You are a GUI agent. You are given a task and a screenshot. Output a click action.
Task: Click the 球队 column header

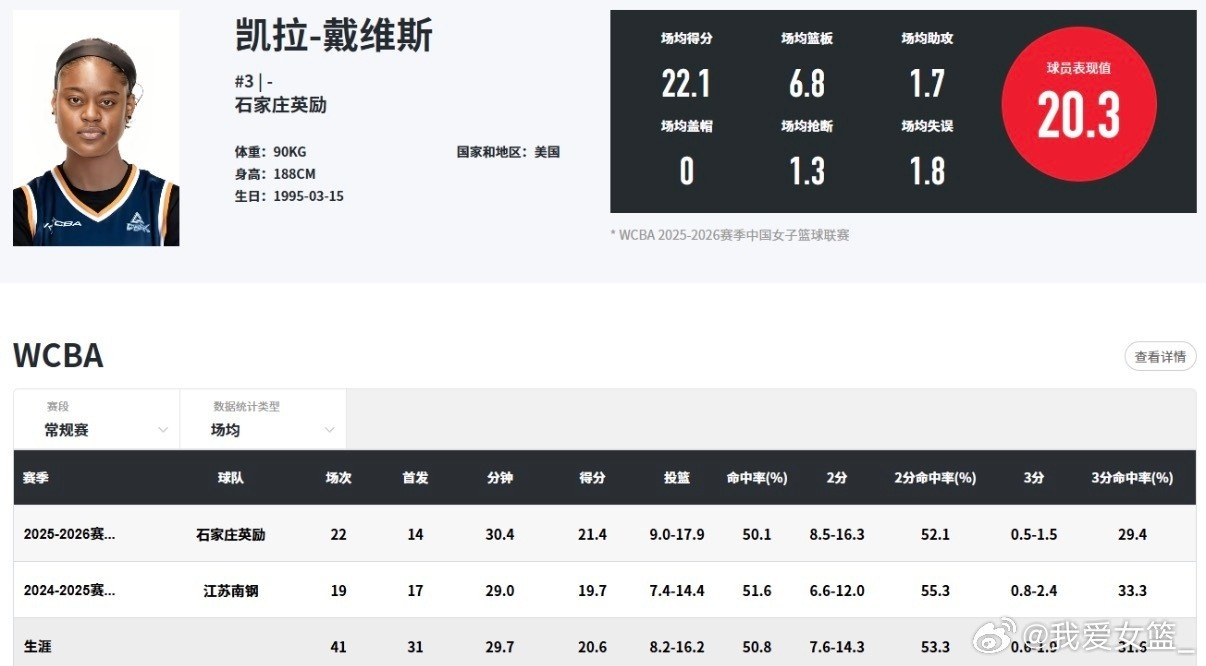pos(231,478)
